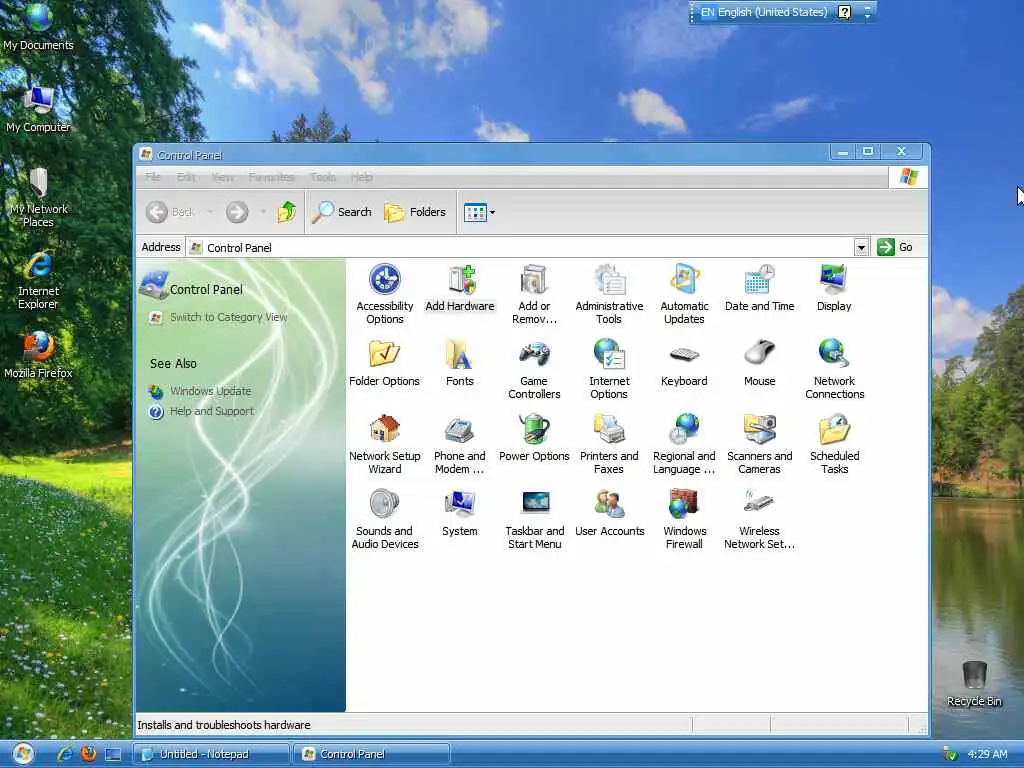
Task: Open My Network Places desktop icon
Action: point(38,197)
